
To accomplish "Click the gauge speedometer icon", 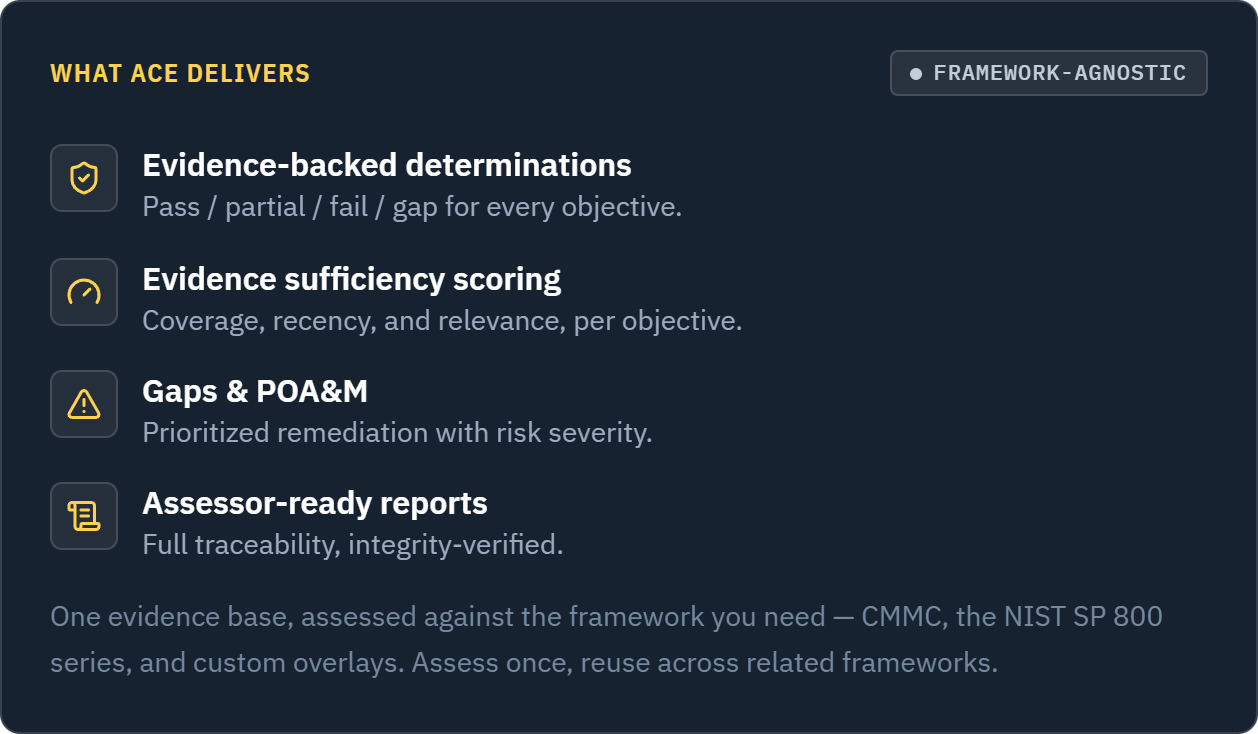I will point(84,292).
